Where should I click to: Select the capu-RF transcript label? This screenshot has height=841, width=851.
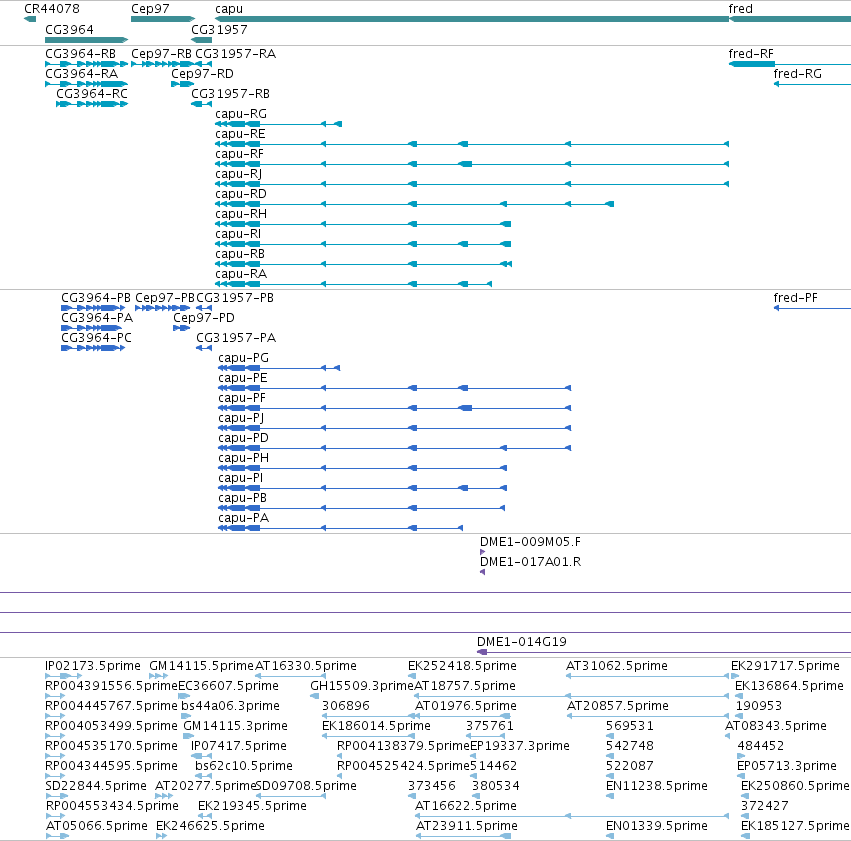point(239,154)
